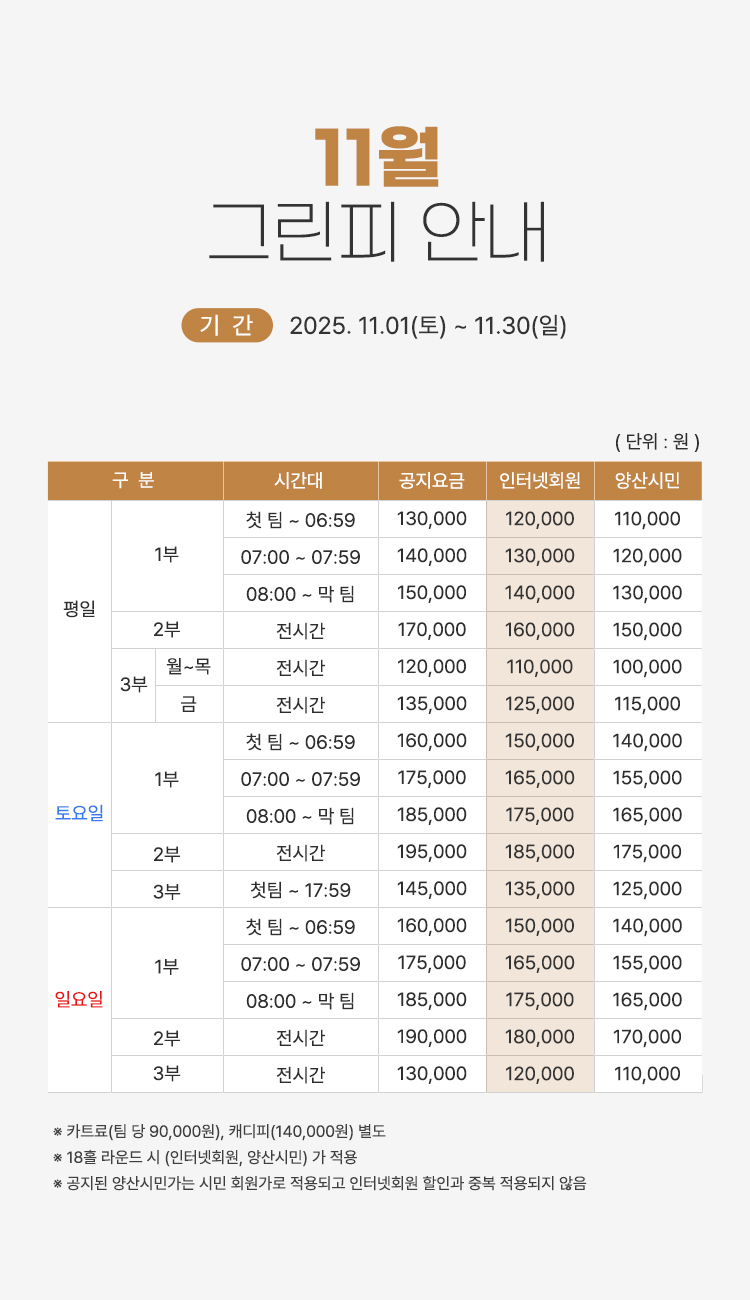
Task: Click the 195,000 price cell
Action: 432,852
